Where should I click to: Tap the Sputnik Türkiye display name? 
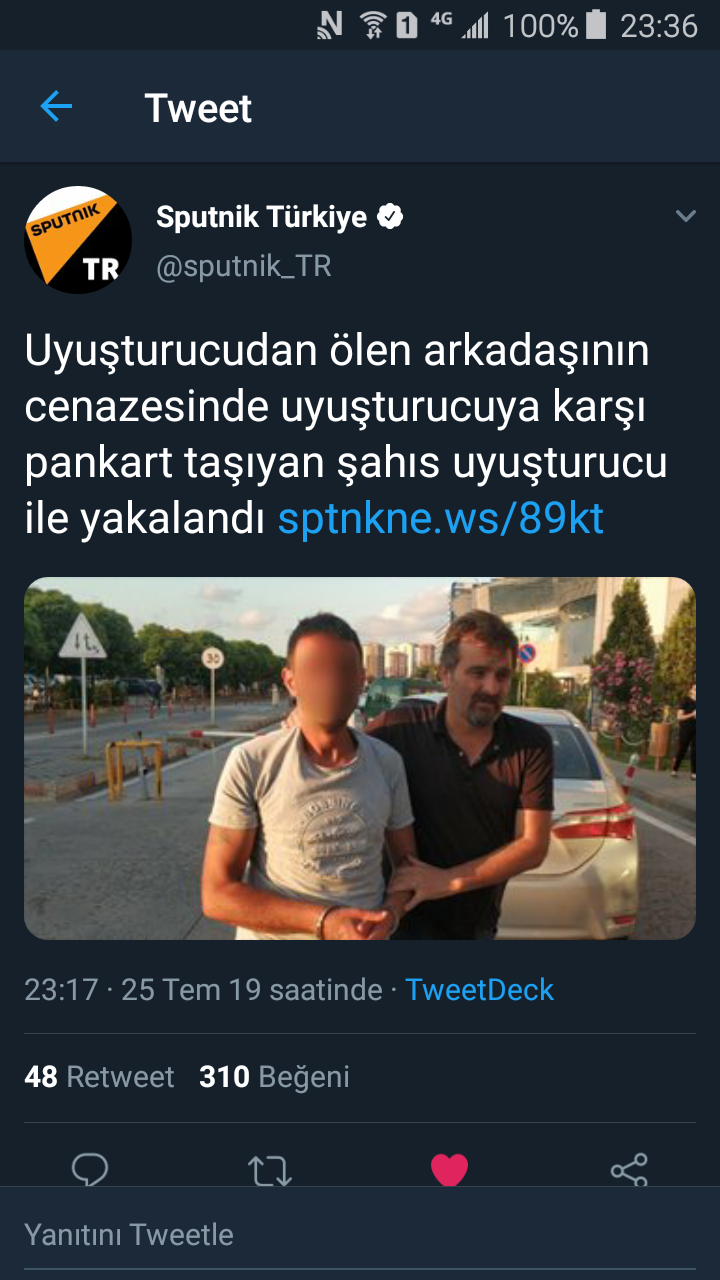click(262, 216)
